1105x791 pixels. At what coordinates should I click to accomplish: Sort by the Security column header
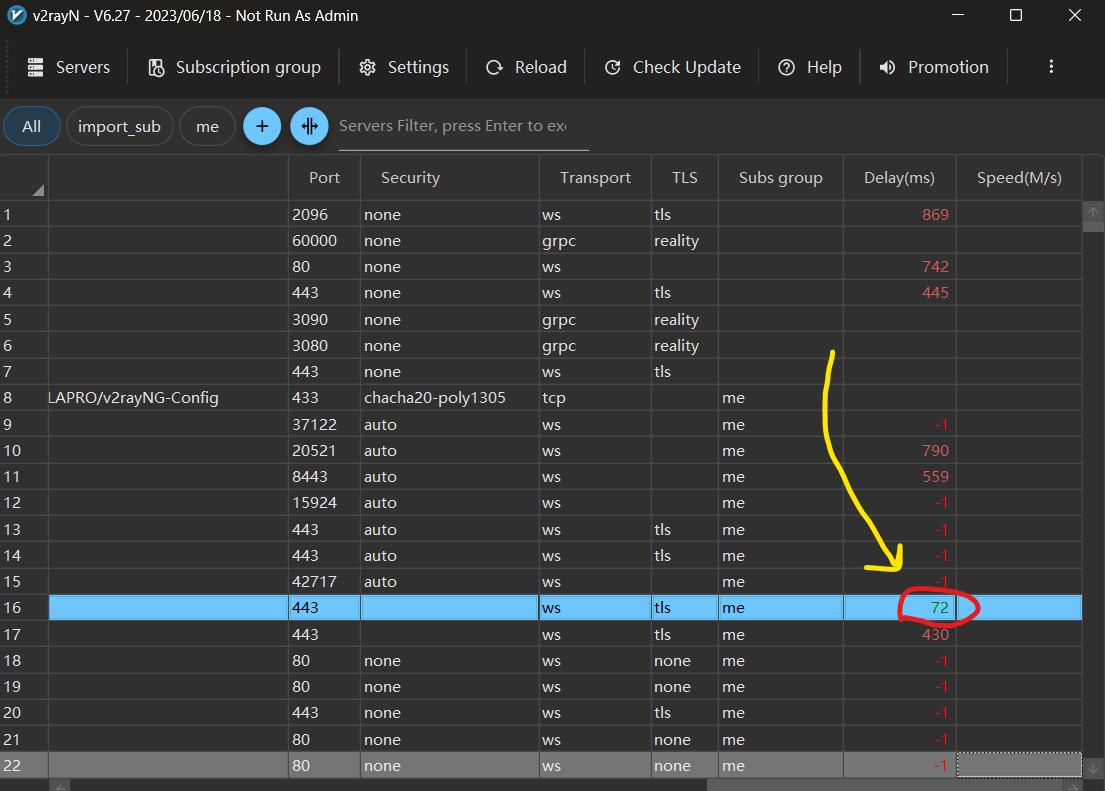[x=450, y=178]
